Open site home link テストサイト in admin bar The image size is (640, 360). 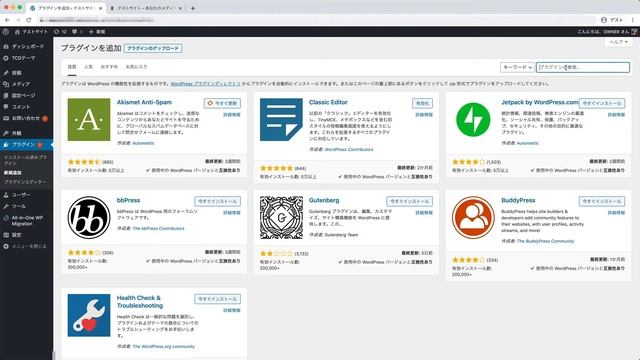pos(31,31)
